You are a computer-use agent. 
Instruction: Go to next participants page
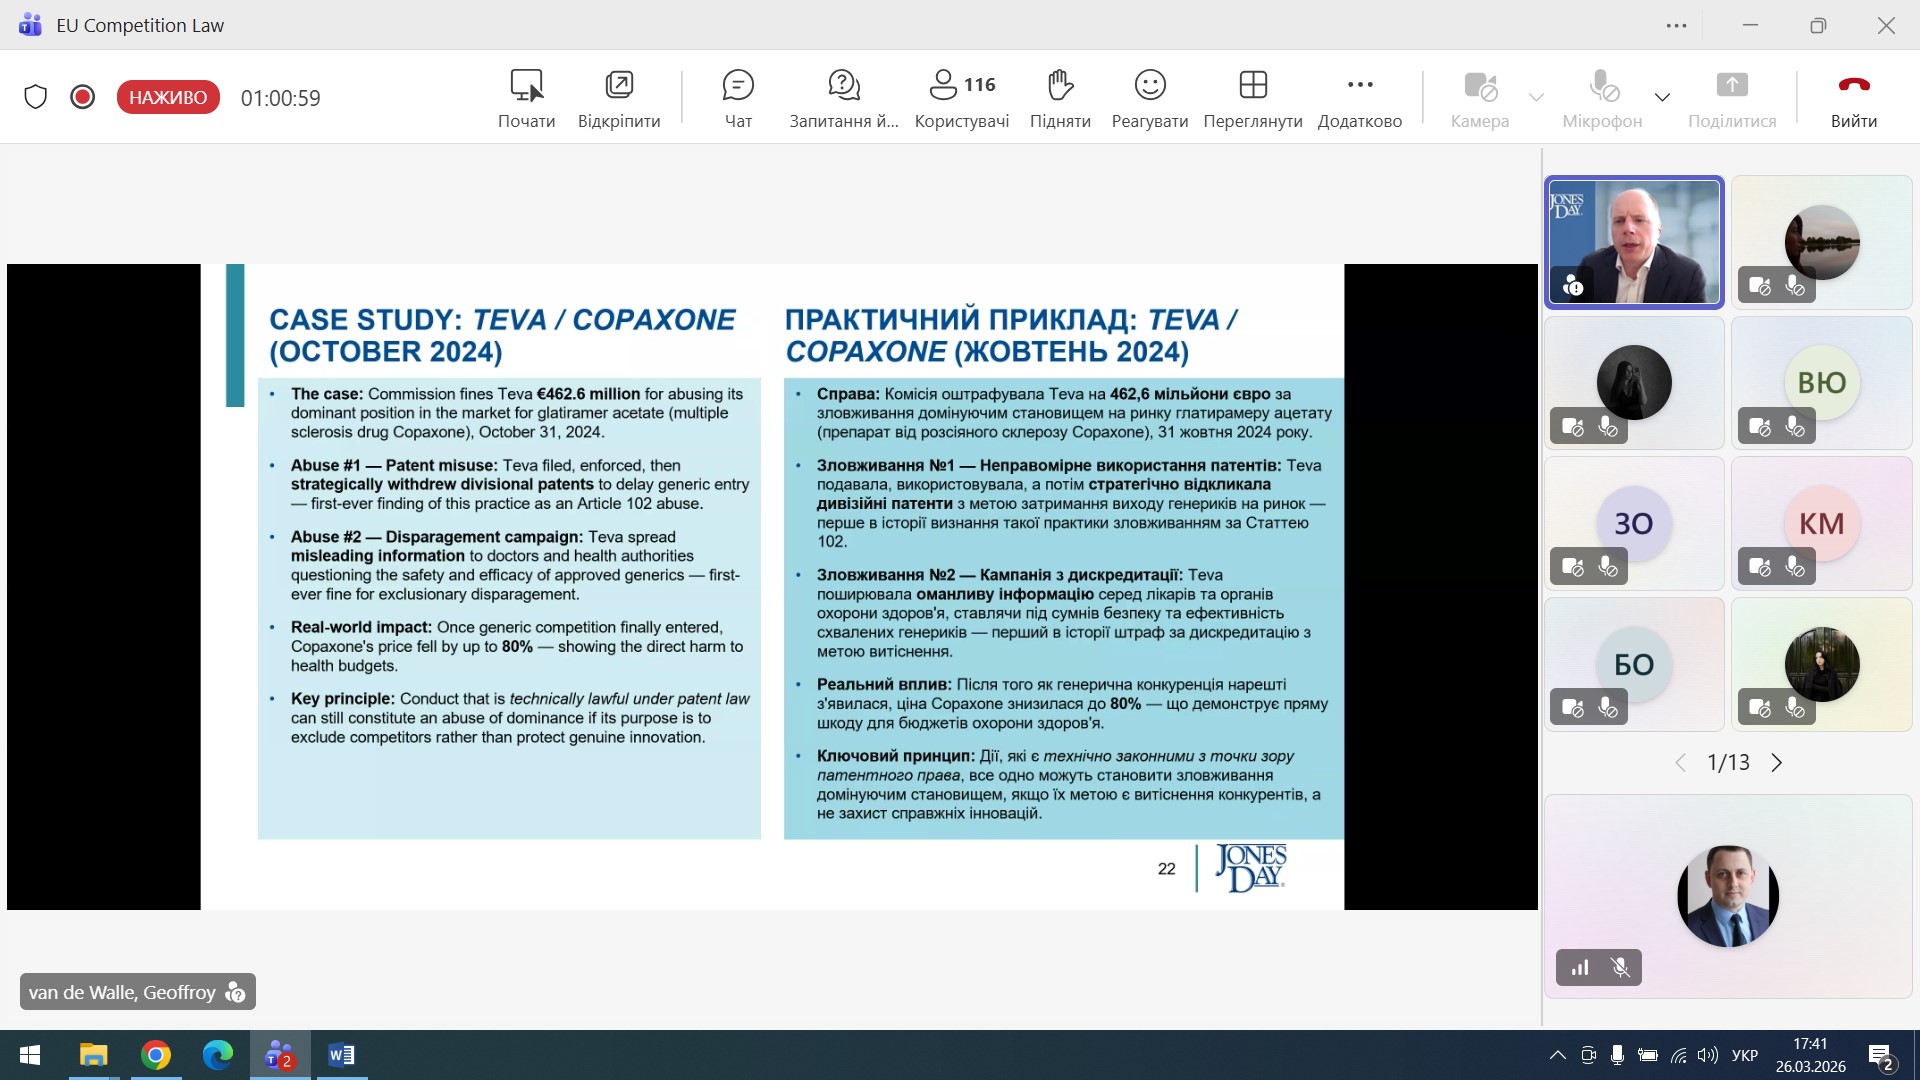pos(1777,763)
